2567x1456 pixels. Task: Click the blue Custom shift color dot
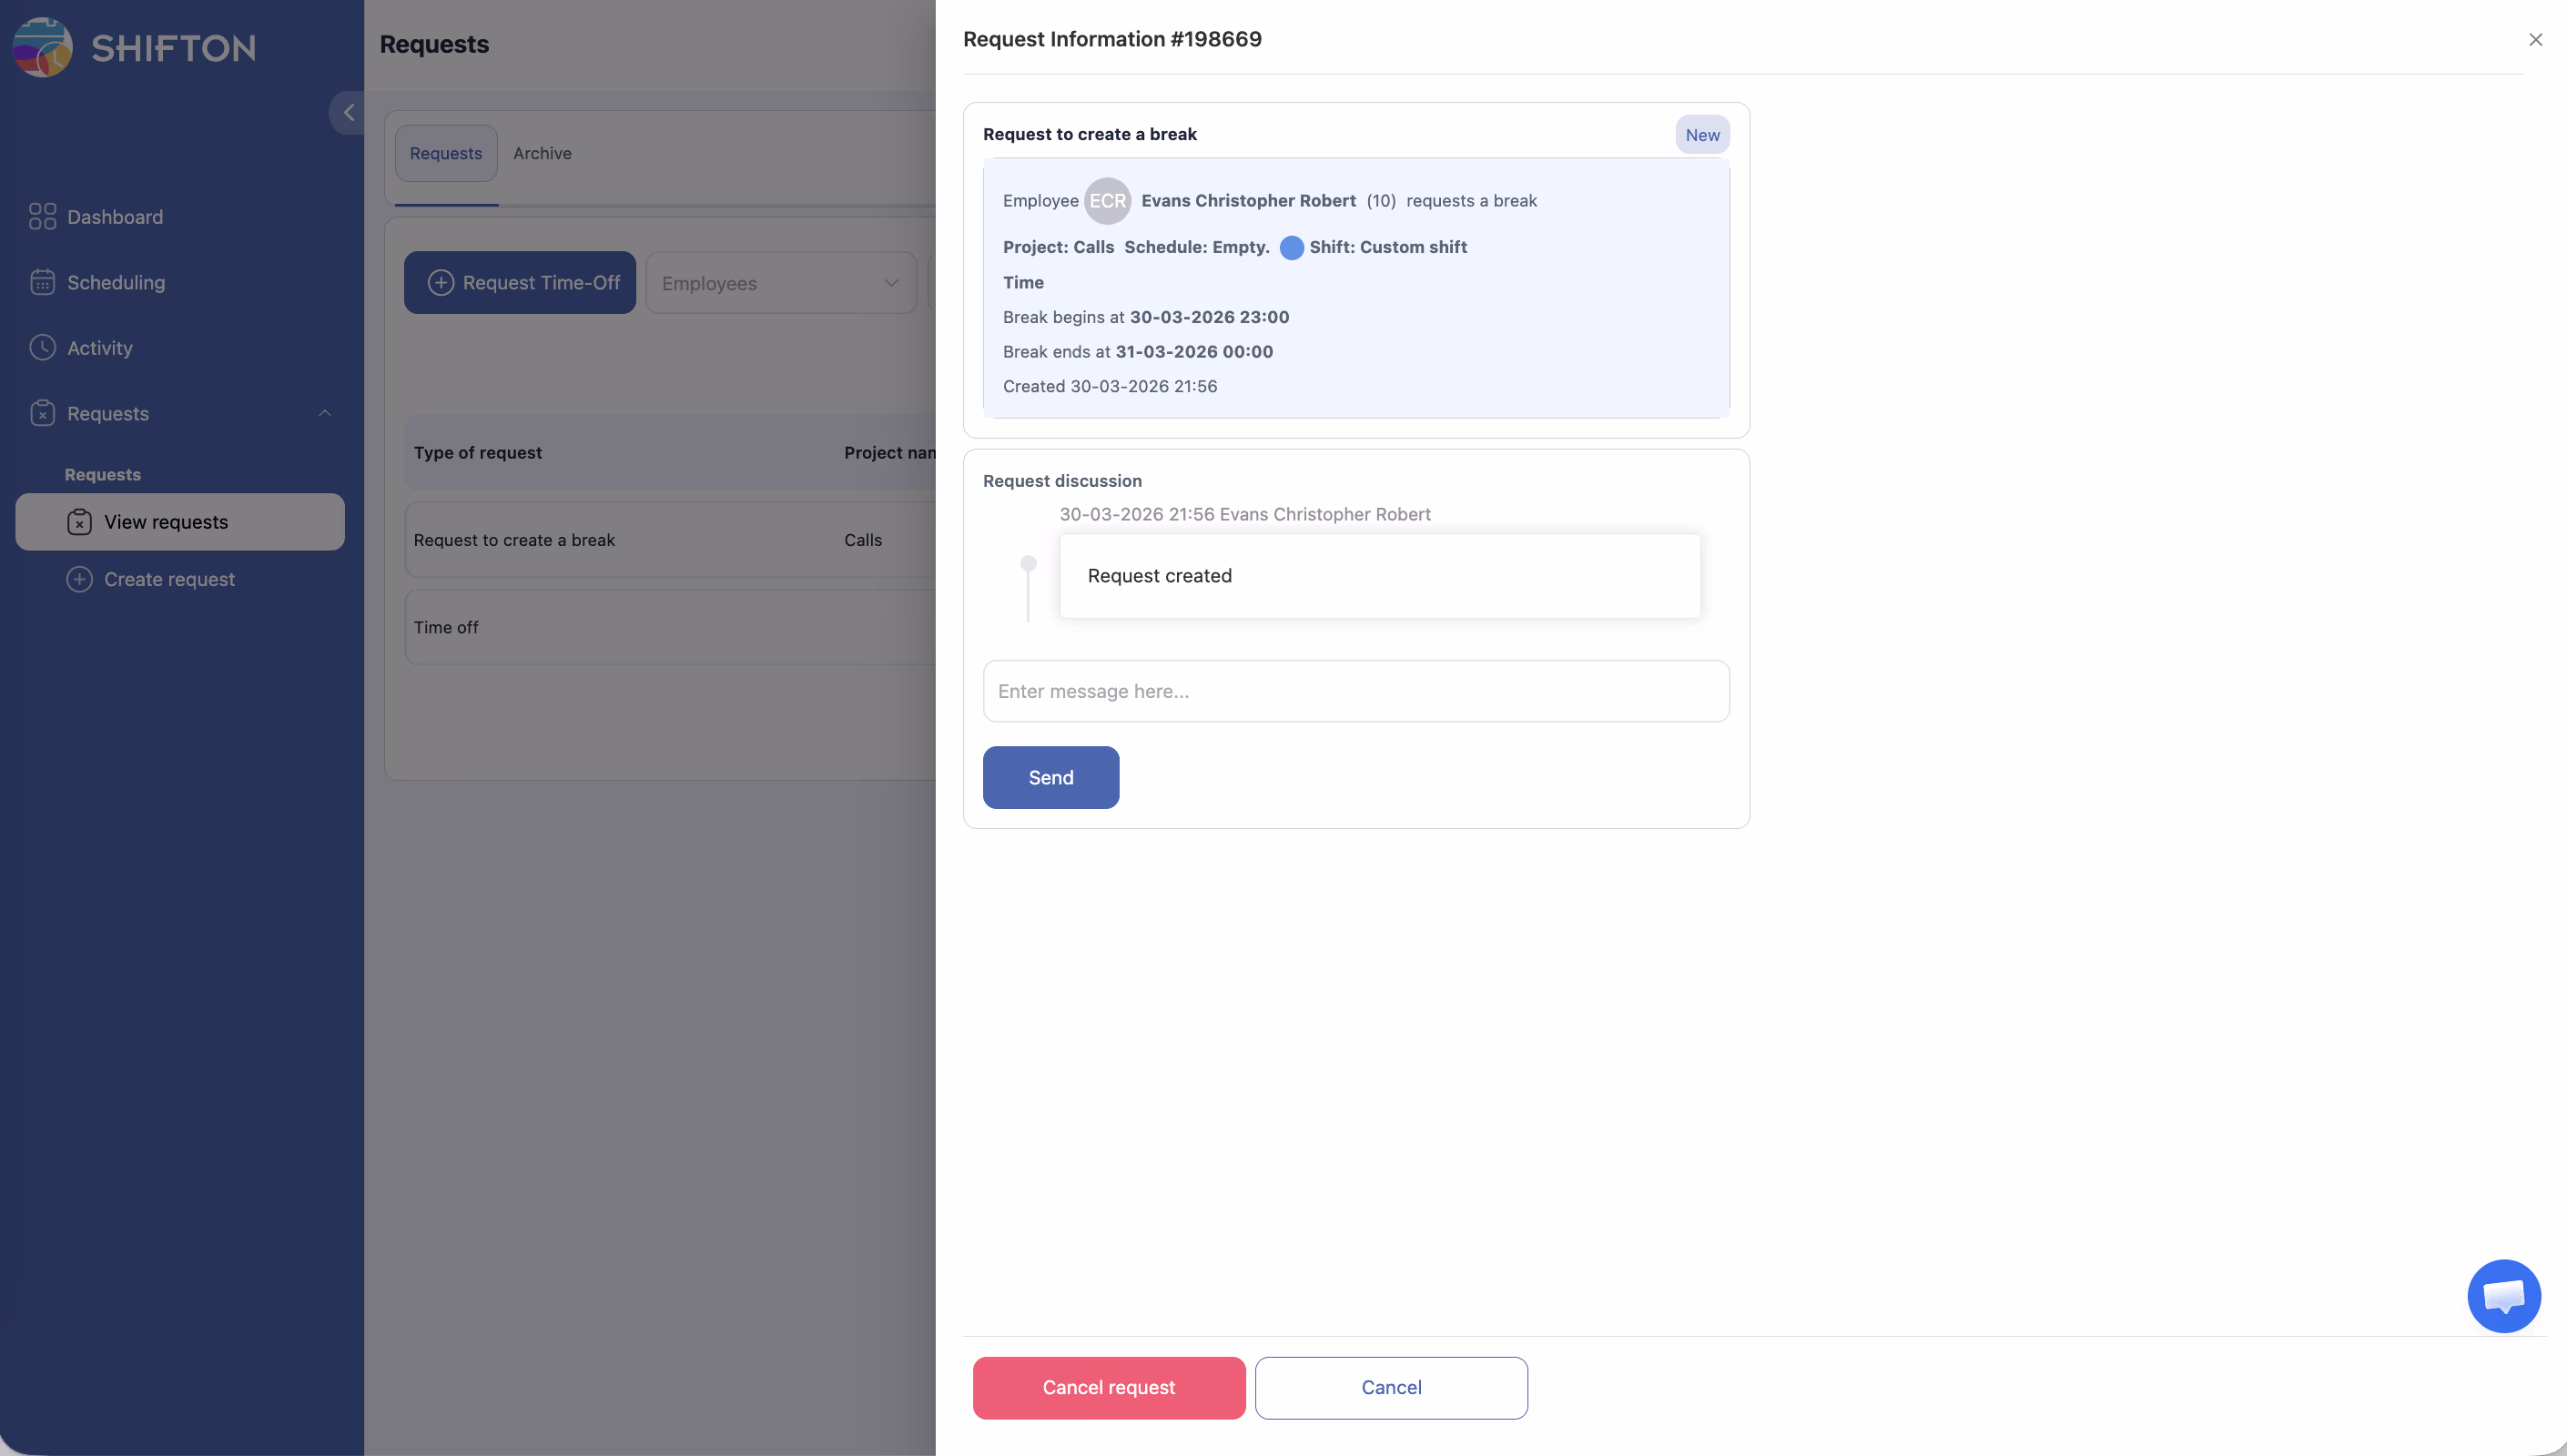click(1291, 247)
